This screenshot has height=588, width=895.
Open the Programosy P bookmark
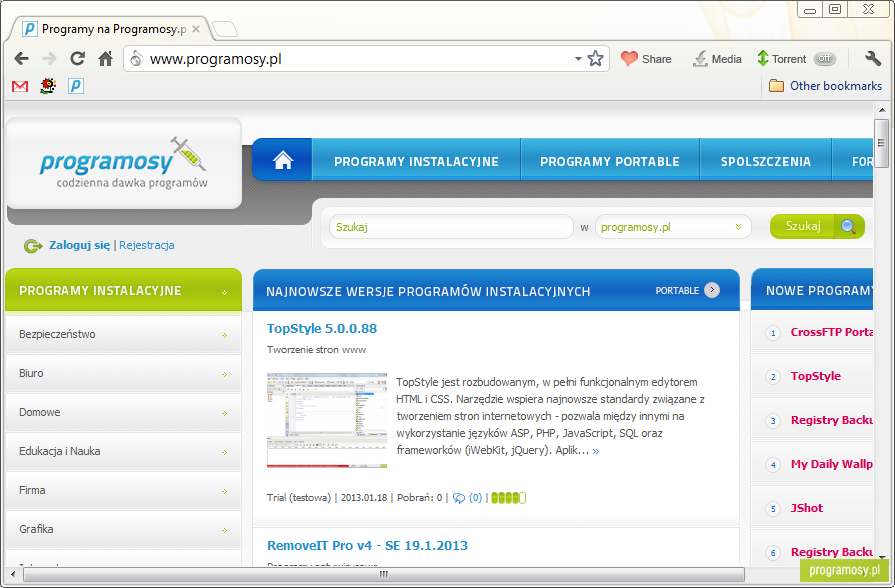pyautogui.click(x=76, y=86)
